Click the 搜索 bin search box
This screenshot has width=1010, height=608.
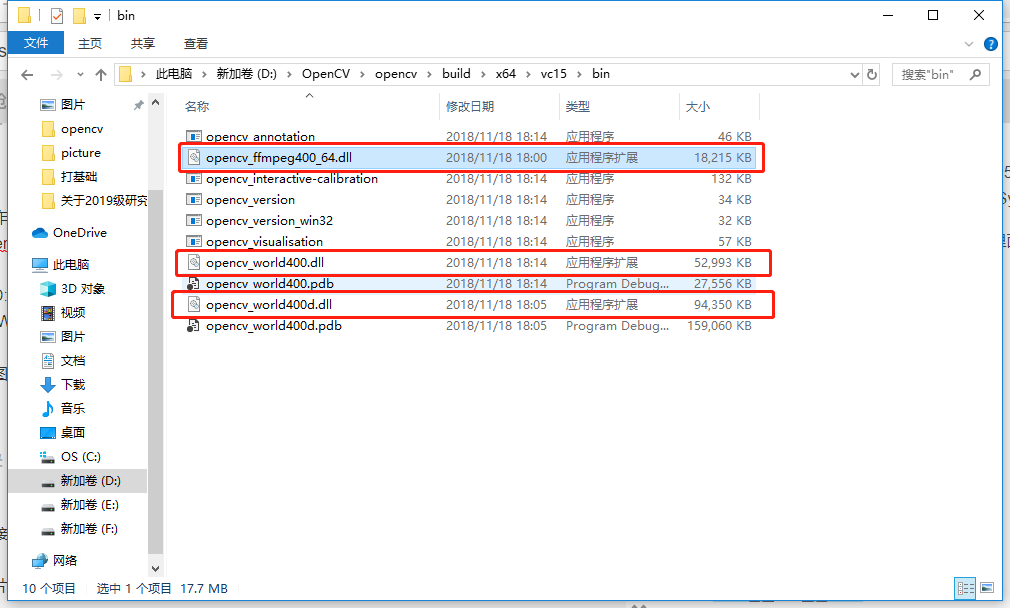[930, 74]
